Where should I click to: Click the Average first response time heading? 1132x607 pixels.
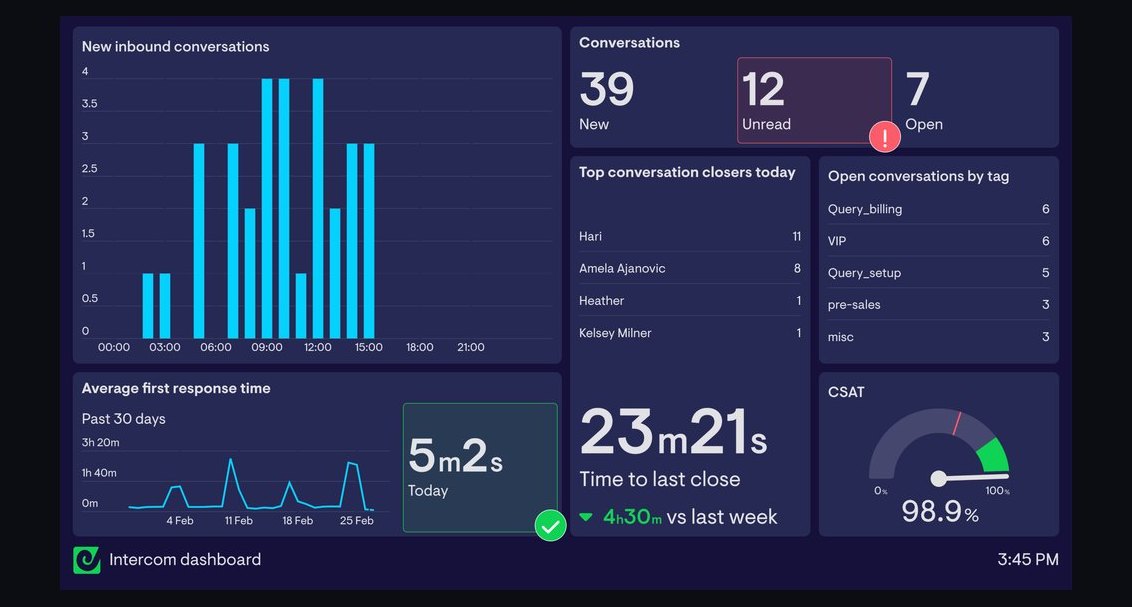coord(176,388)
